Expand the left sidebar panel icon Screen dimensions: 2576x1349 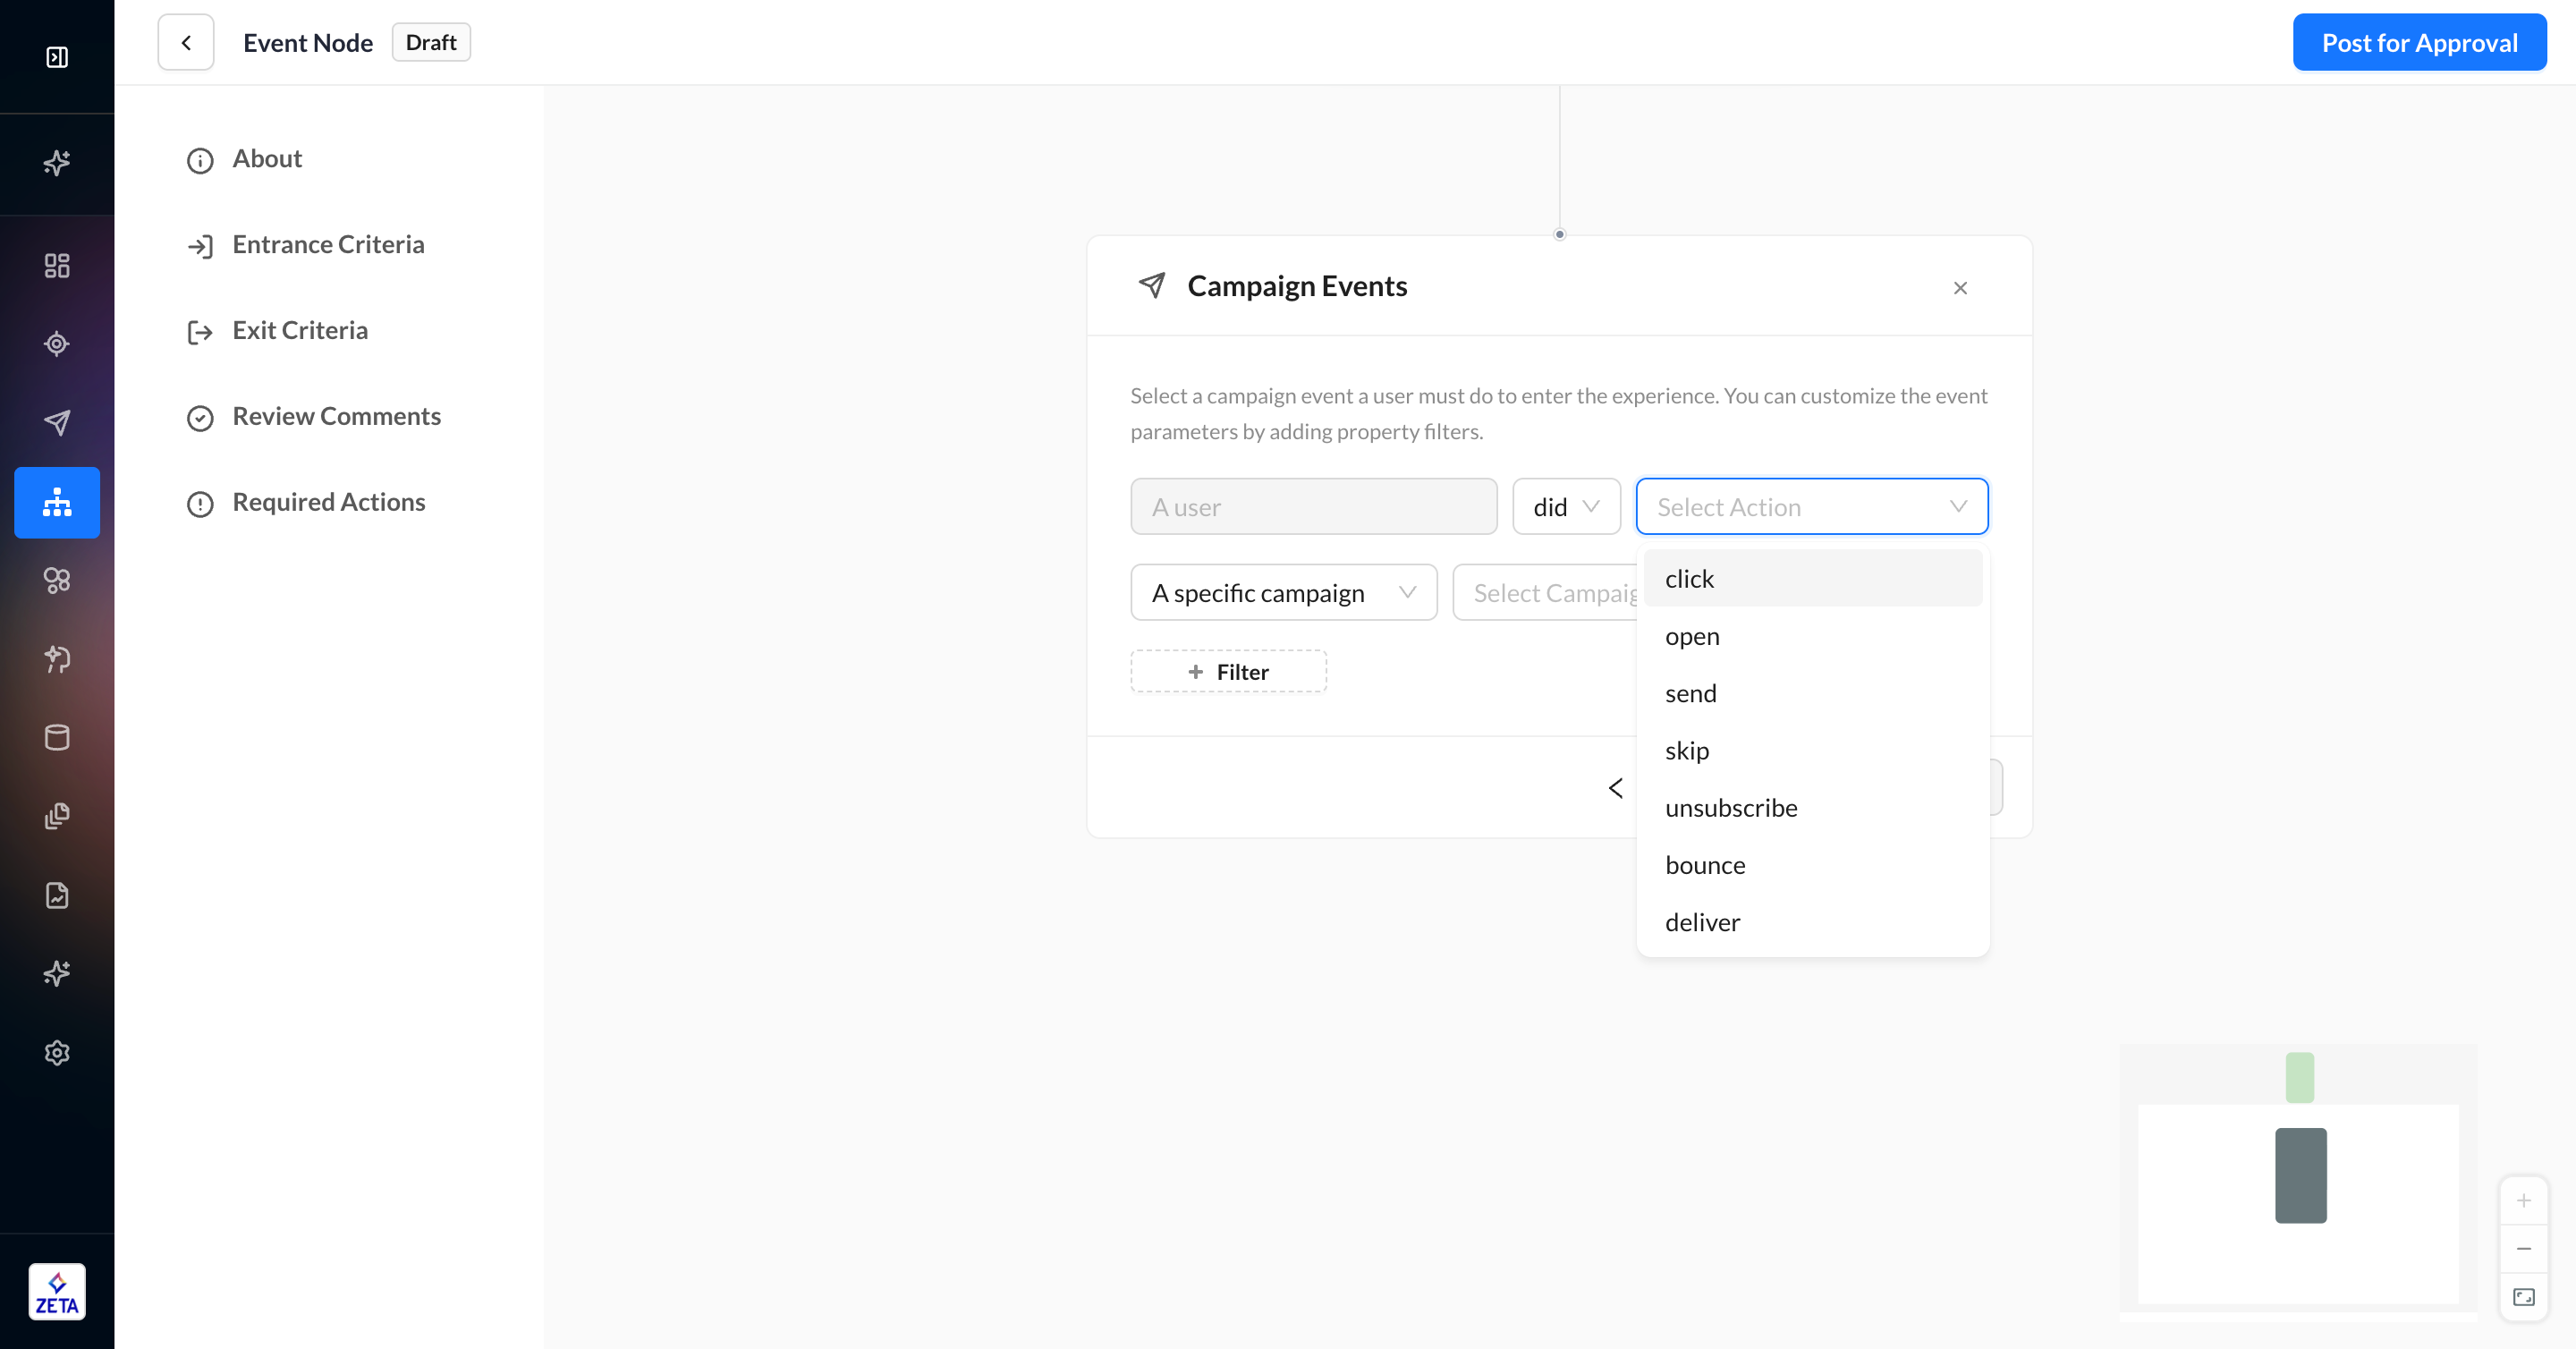57,57
